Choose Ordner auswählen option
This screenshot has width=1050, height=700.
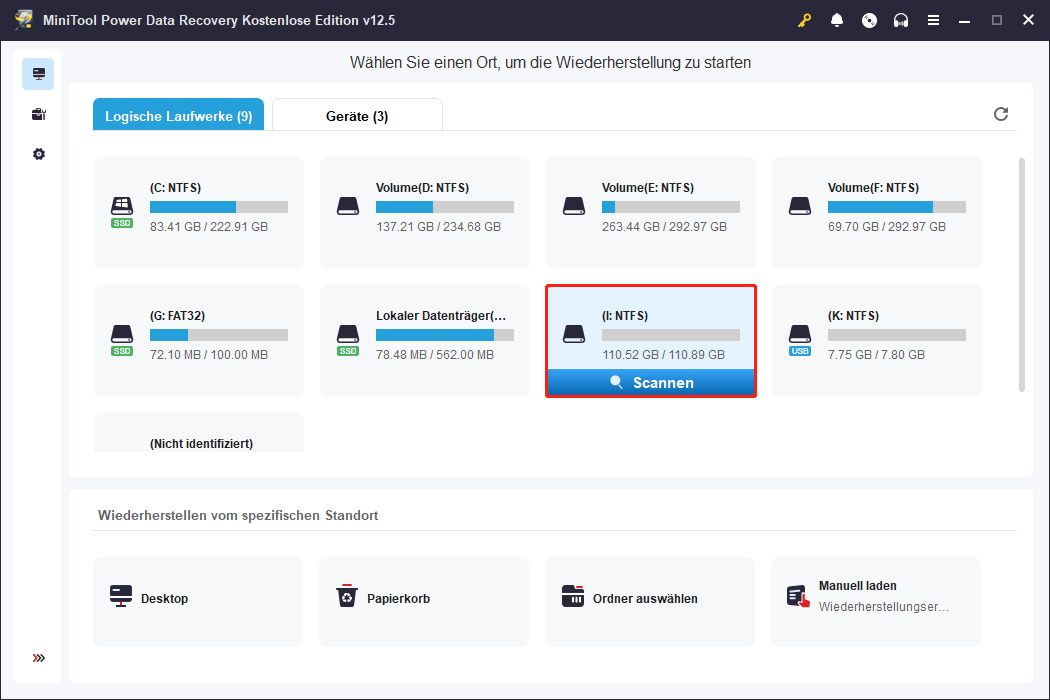coord(650,602)
